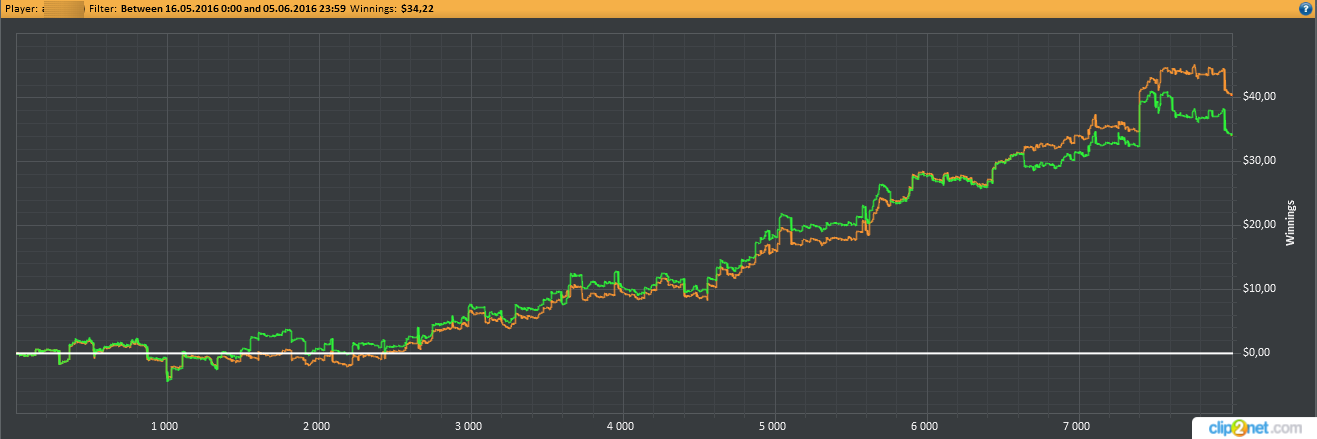The height and width of the screenshot is (439, 1317).
Task: Click the $40,00 y-axis label
Action: point(1257,96)
